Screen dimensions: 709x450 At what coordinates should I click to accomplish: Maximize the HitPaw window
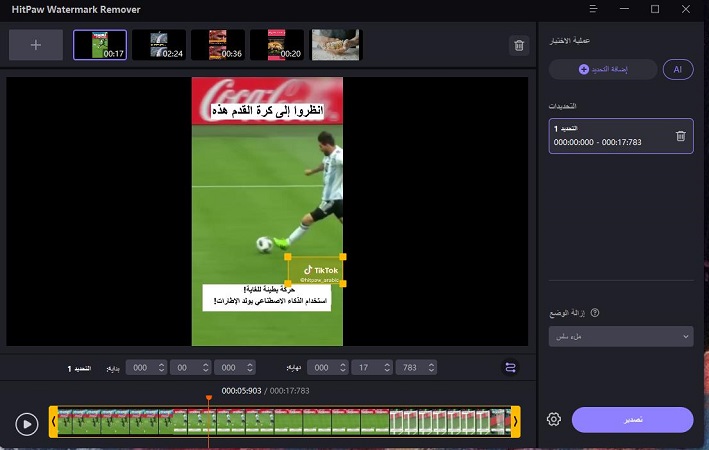click(655, 9)
